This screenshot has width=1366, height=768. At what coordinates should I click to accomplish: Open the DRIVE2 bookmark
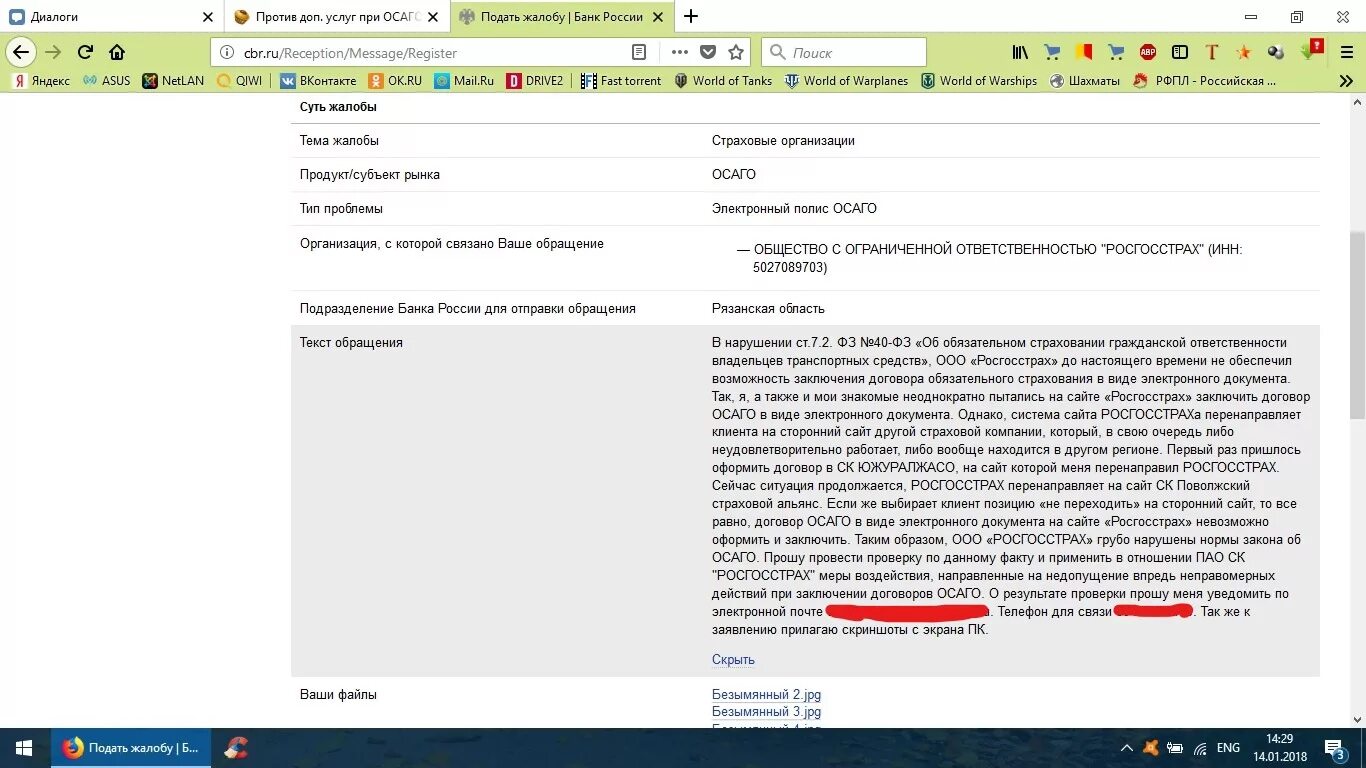535,81
